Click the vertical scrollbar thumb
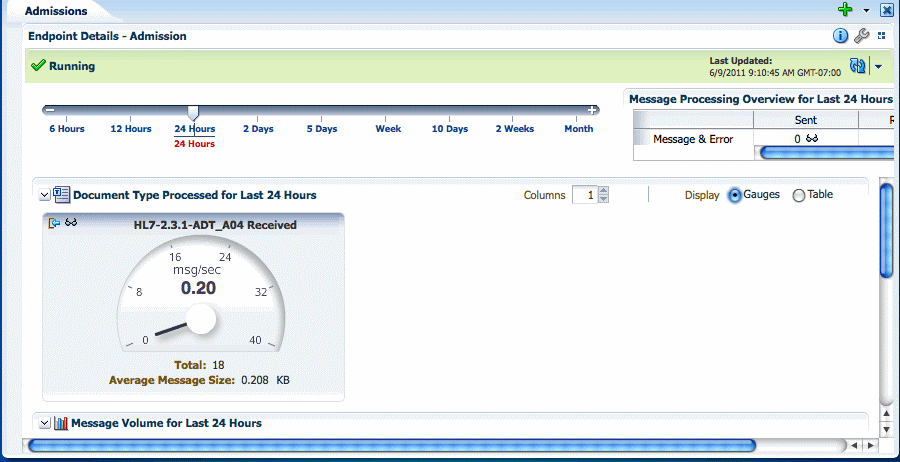This screenshot has height=462, width=900. 887,230
